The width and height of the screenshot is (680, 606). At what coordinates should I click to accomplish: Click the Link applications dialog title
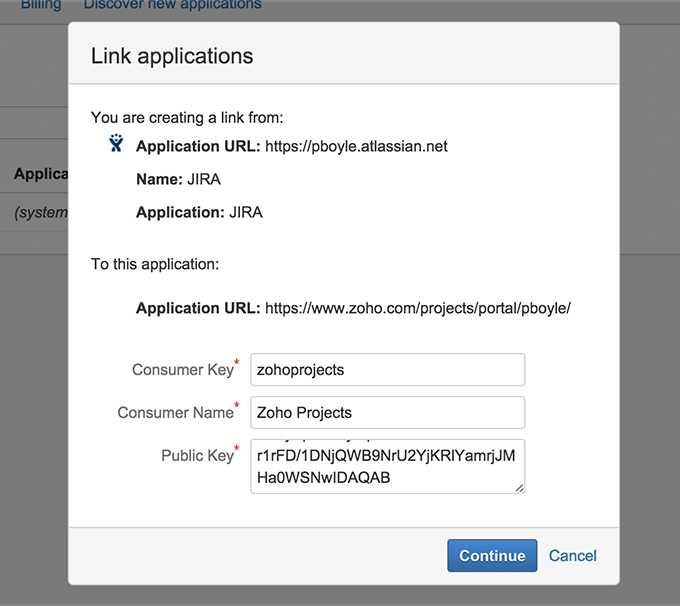[172, 55]
